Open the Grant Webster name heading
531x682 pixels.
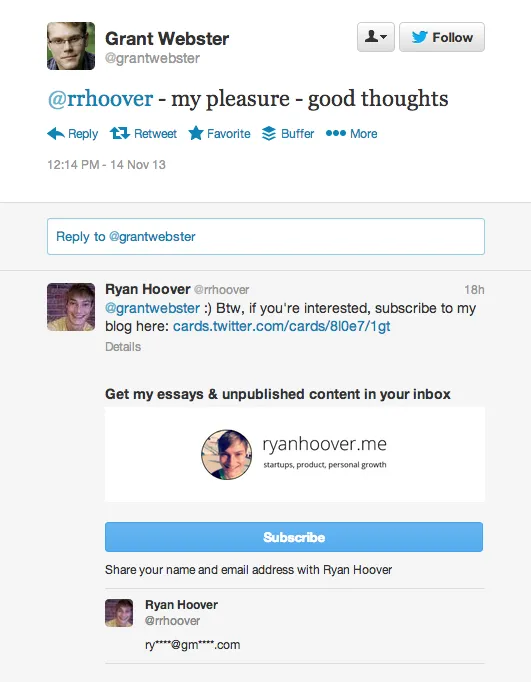click(167, 39)
